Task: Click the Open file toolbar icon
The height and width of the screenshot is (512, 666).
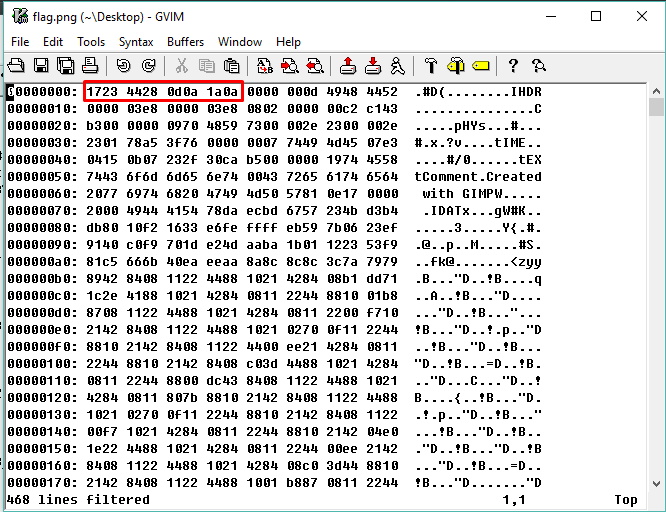Action: click(x=17, y=66)
